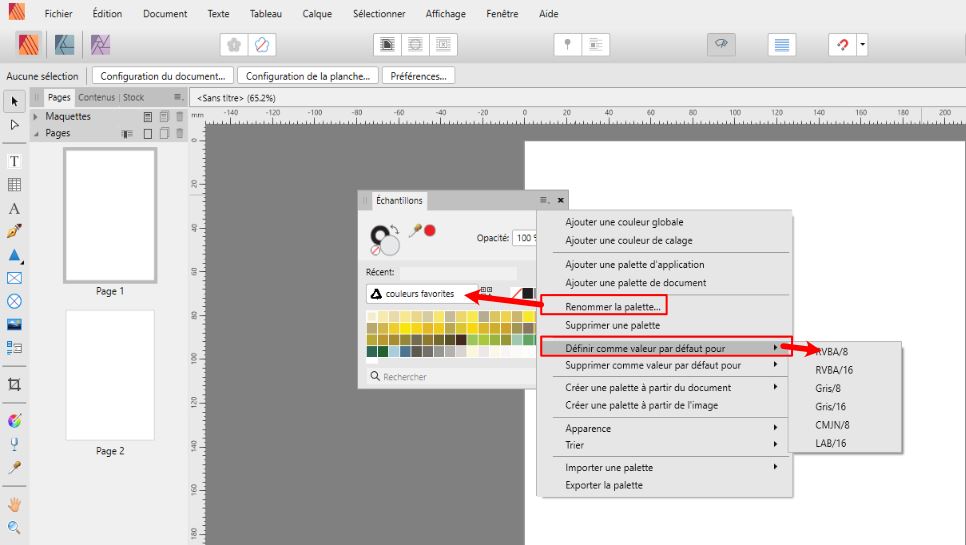Pick the steel blue swatch

(x=405, y=352)
